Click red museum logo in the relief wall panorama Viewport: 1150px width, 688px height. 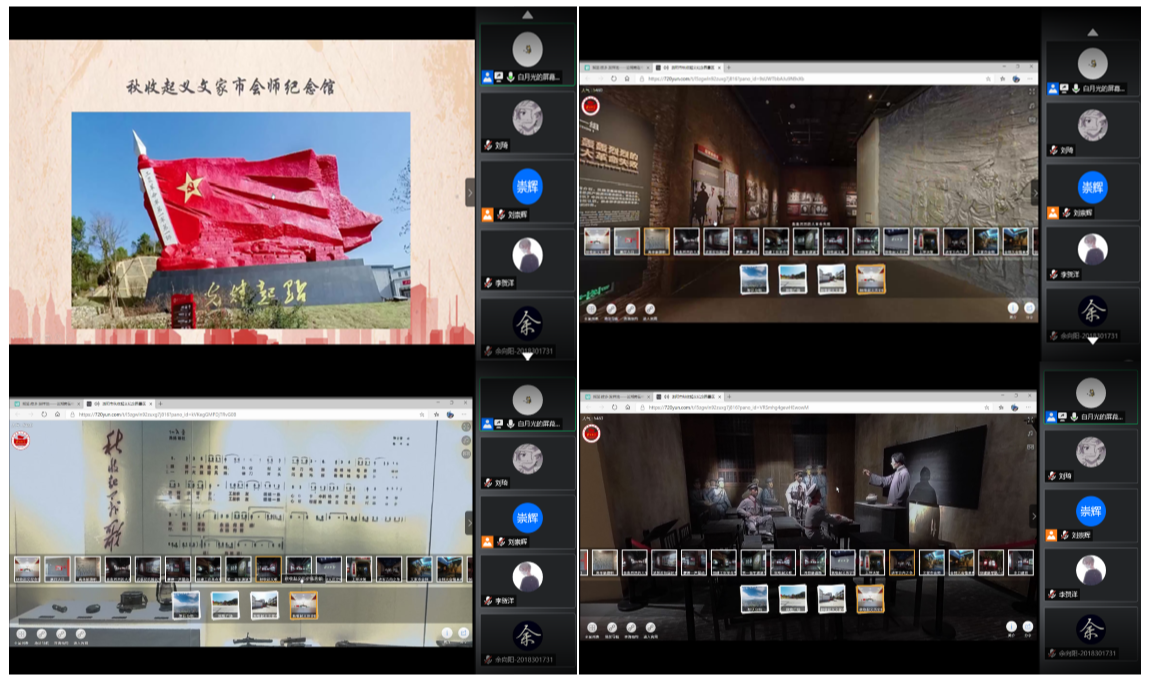[x=591, y=105]
